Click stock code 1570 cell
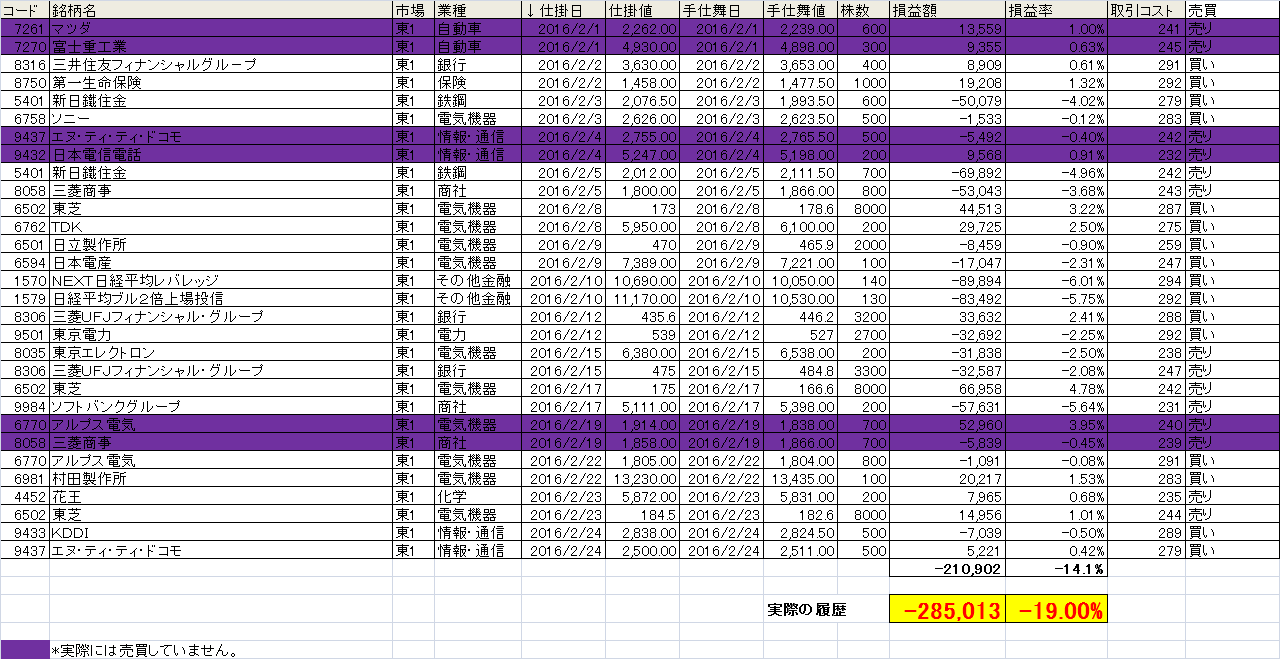 [x=25, y=280]
